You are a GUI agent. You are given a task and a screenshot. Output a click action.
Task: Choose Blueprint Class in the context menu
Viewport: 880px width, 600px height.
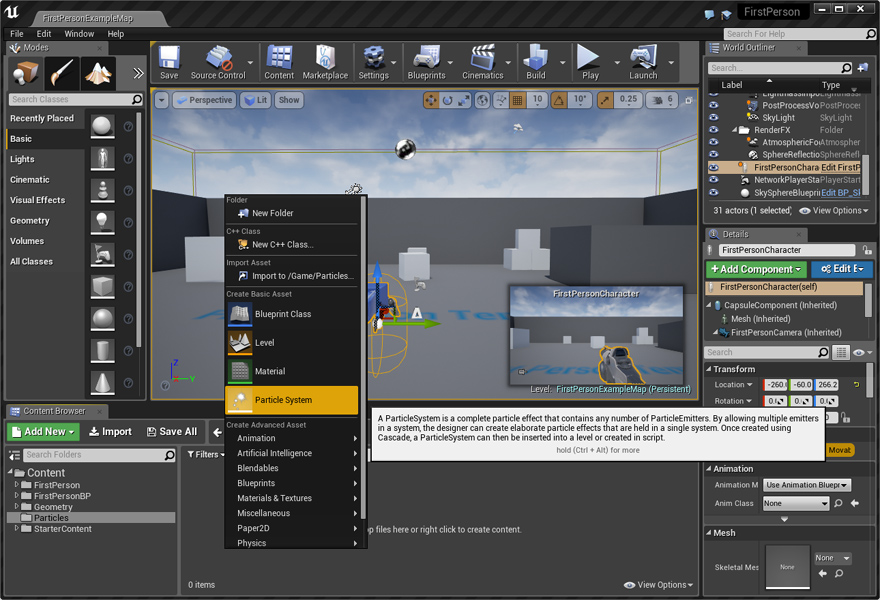pyautogui.click(x=291, y=314)
